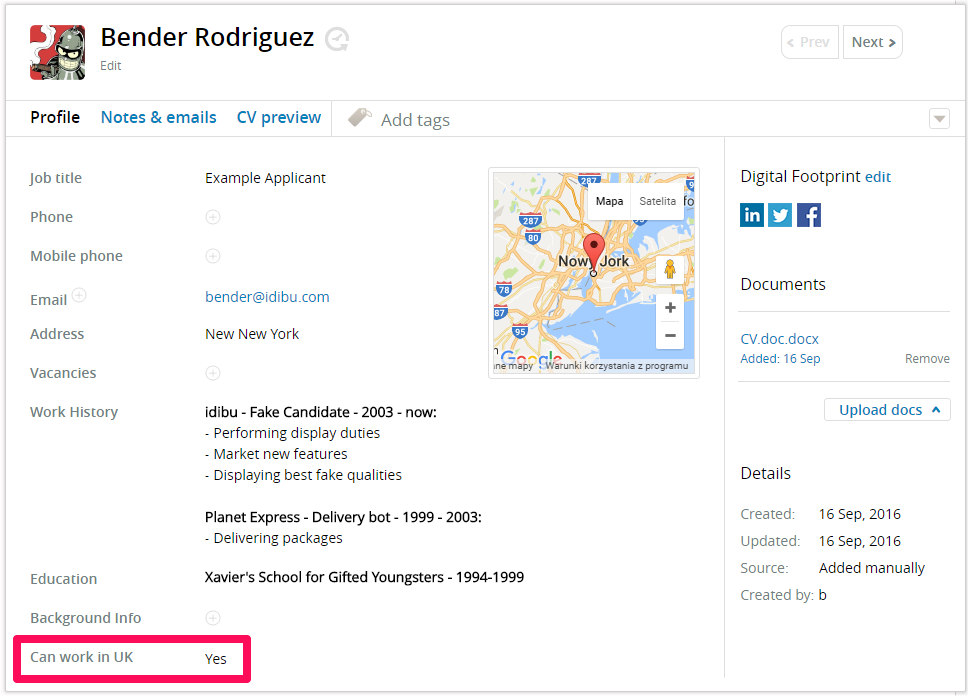This screenshot has height=696, width=968.
Task: Click the New New York address value
Action: tap(252, 334)
